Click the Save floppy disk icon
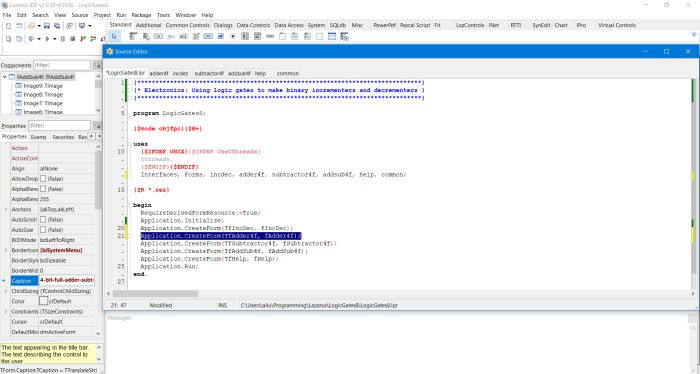 [x=46, y=26]
